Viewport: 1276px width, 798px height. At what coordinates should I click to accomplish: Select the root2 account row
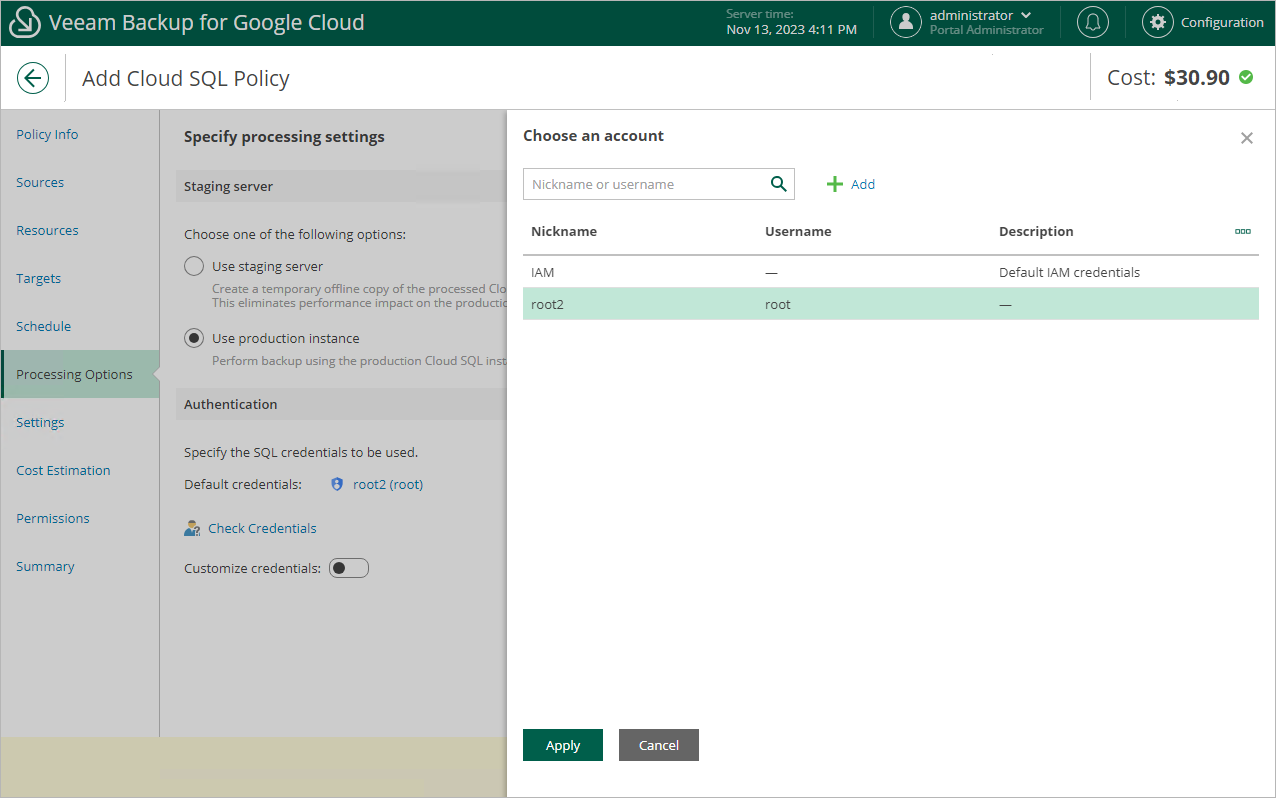pos(890,304)
